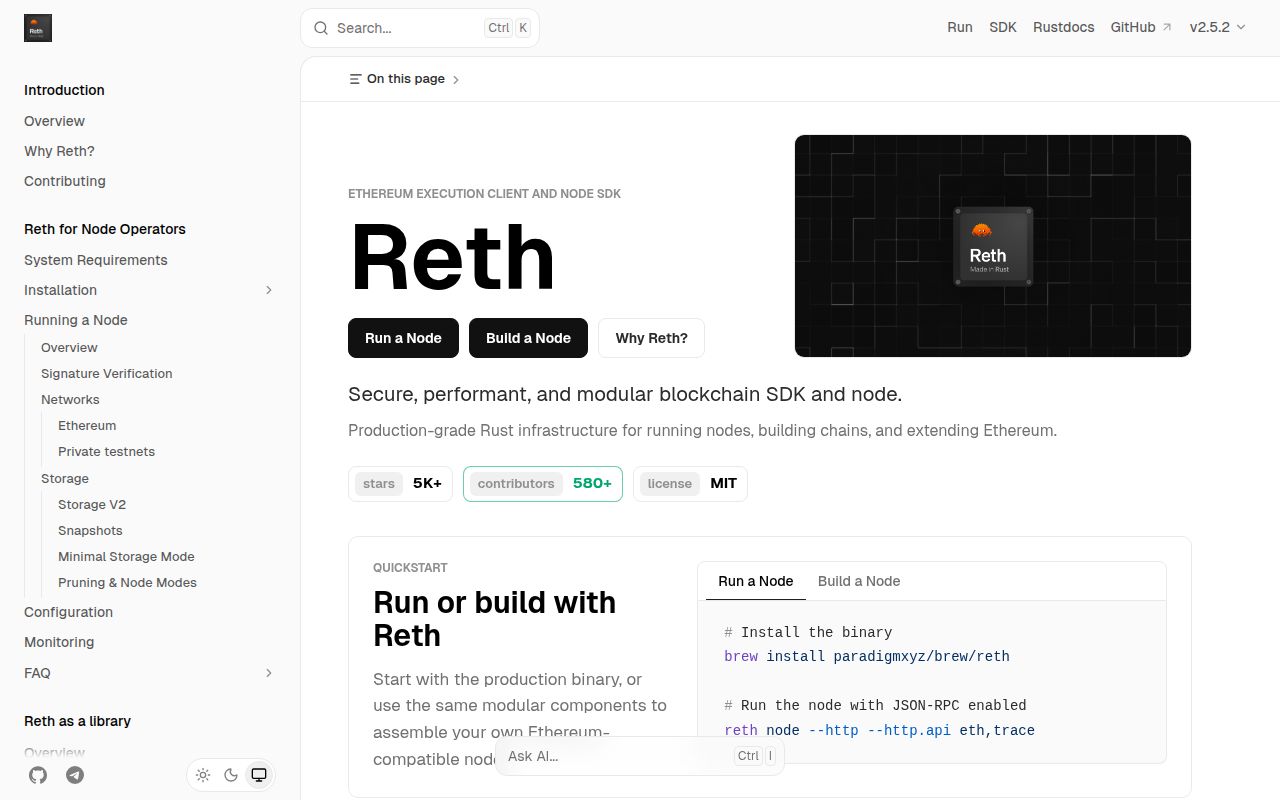This screenshot has height=800, width=1280.
Task: Open SDK in the top navigation
Action: pos(1003,27)
